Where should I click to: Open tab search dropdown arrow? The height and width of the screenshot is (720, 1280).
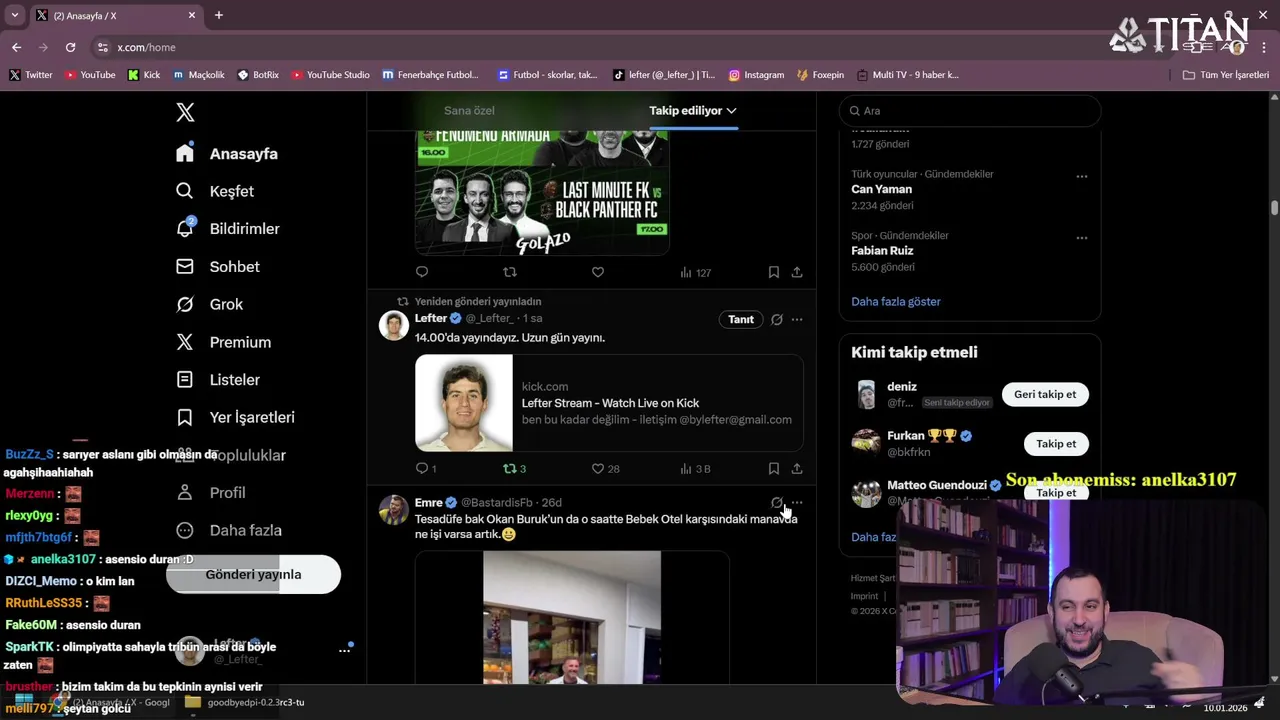tap(14, 15)
